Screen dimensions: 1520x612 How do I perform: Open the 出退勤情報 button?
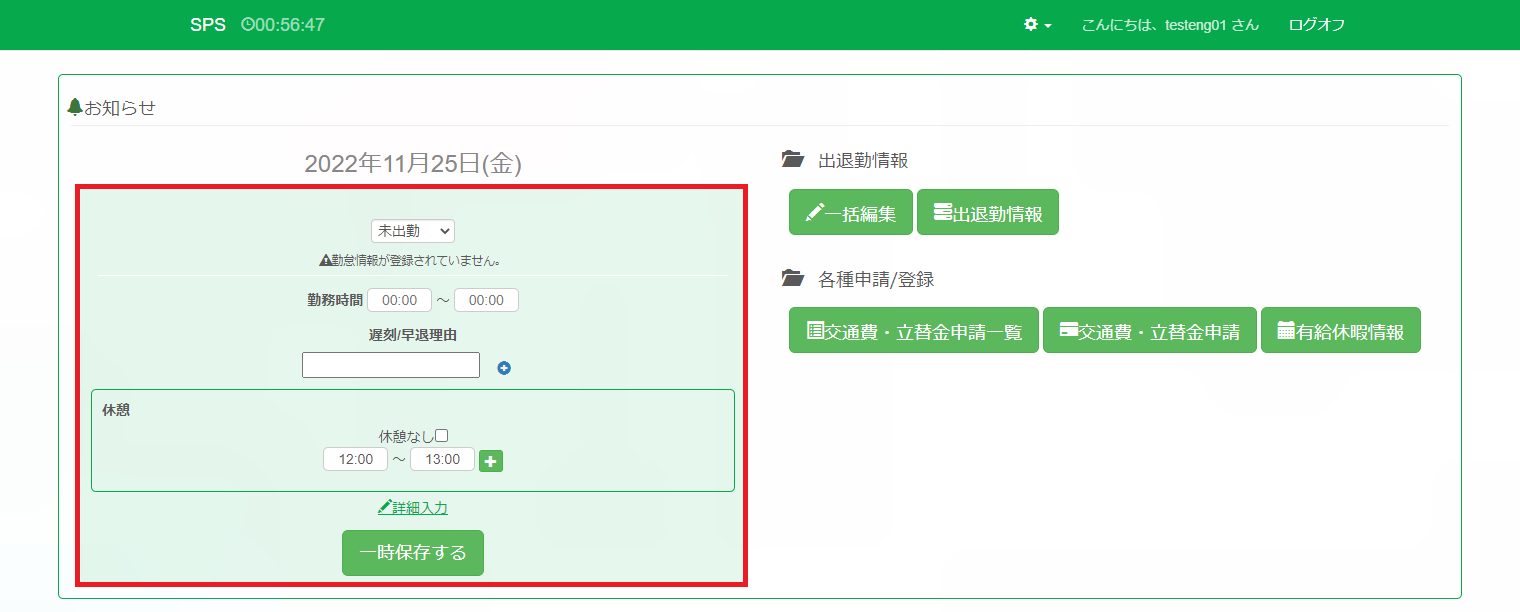(x=987, y=212)
